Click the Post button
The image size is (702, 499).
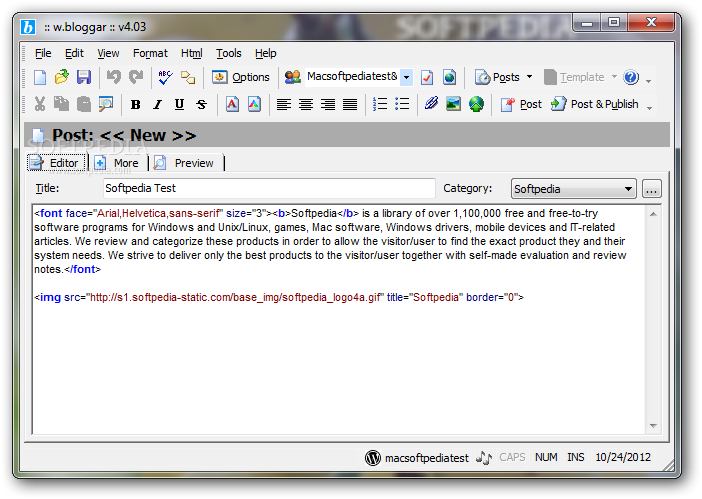pos(521,104)
